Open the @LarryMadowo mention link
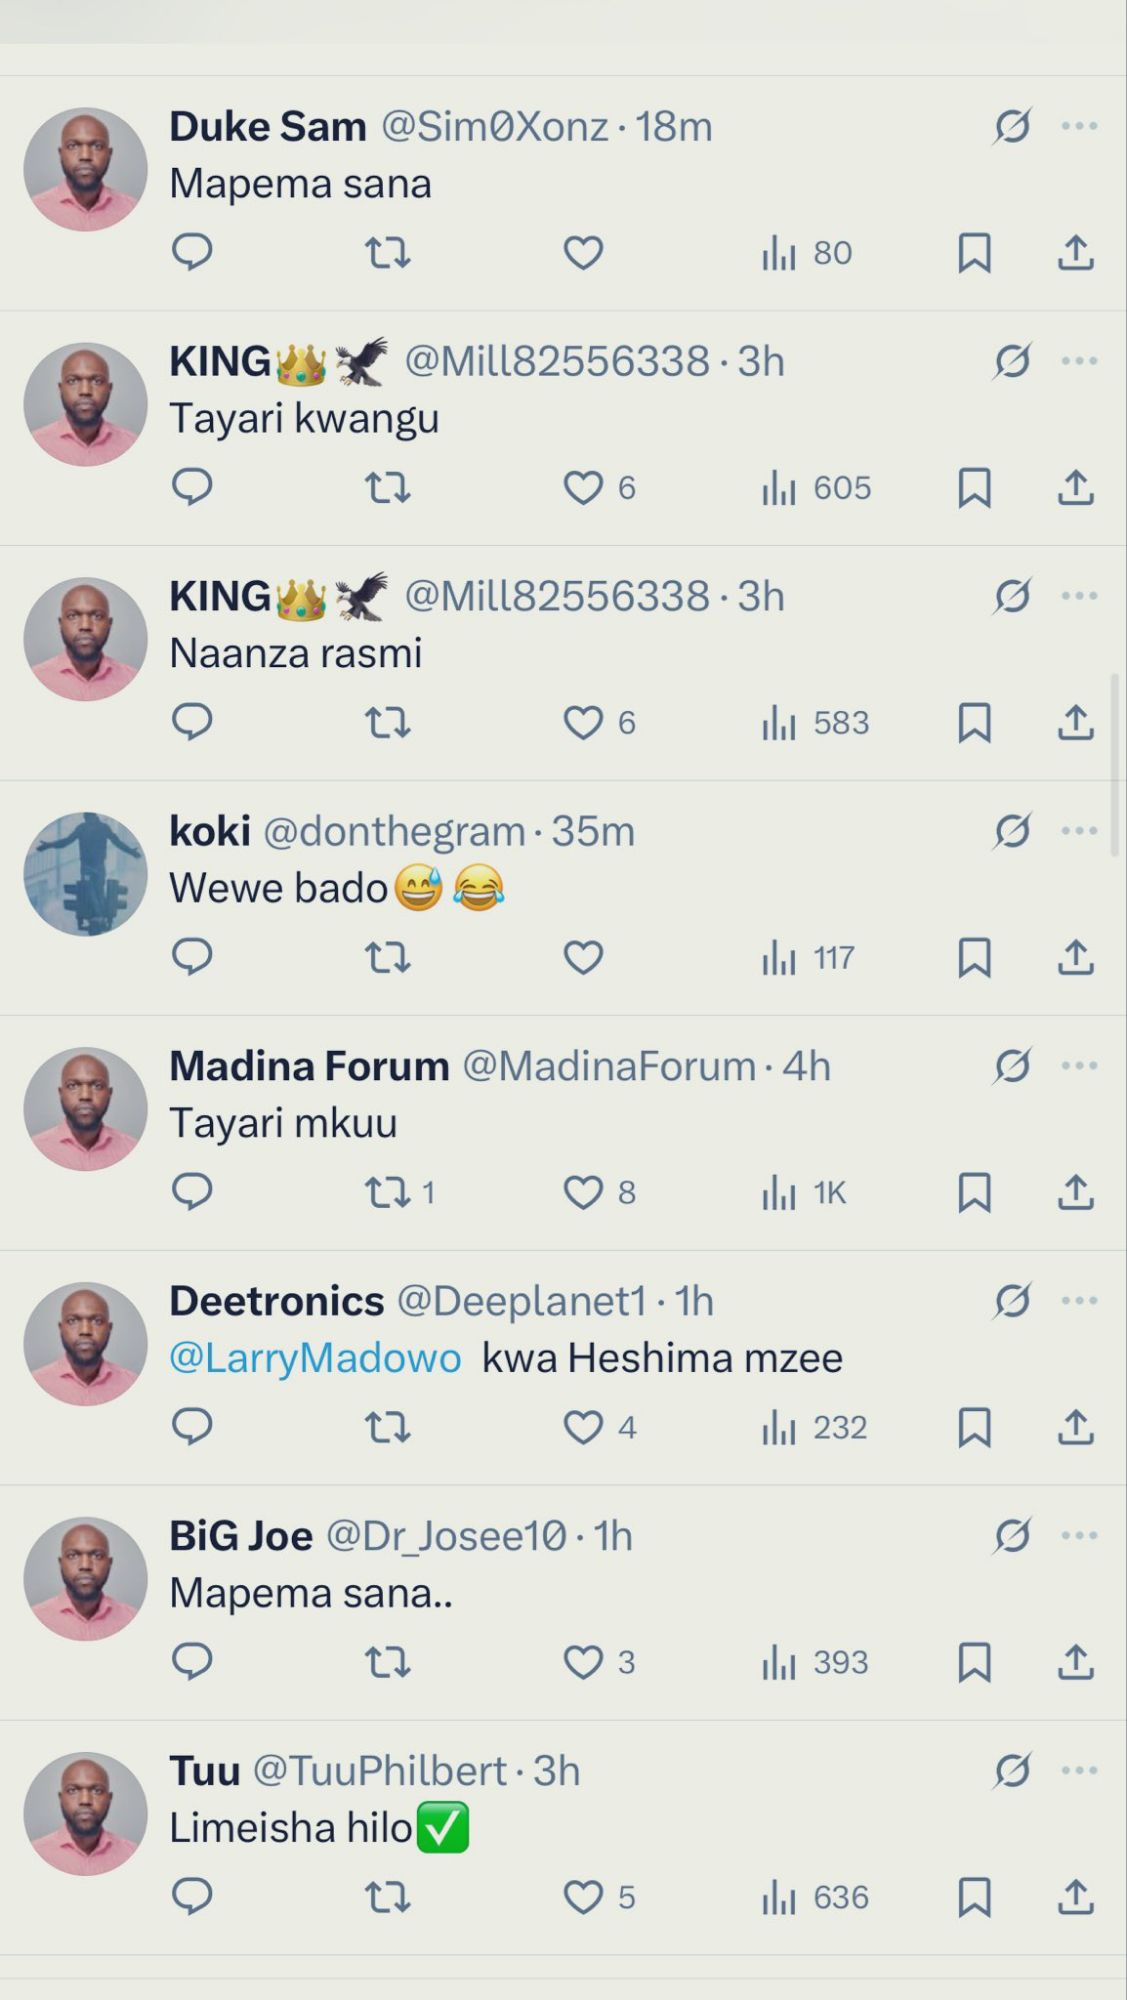Screen dimensions: 1127x2000 315,1358
